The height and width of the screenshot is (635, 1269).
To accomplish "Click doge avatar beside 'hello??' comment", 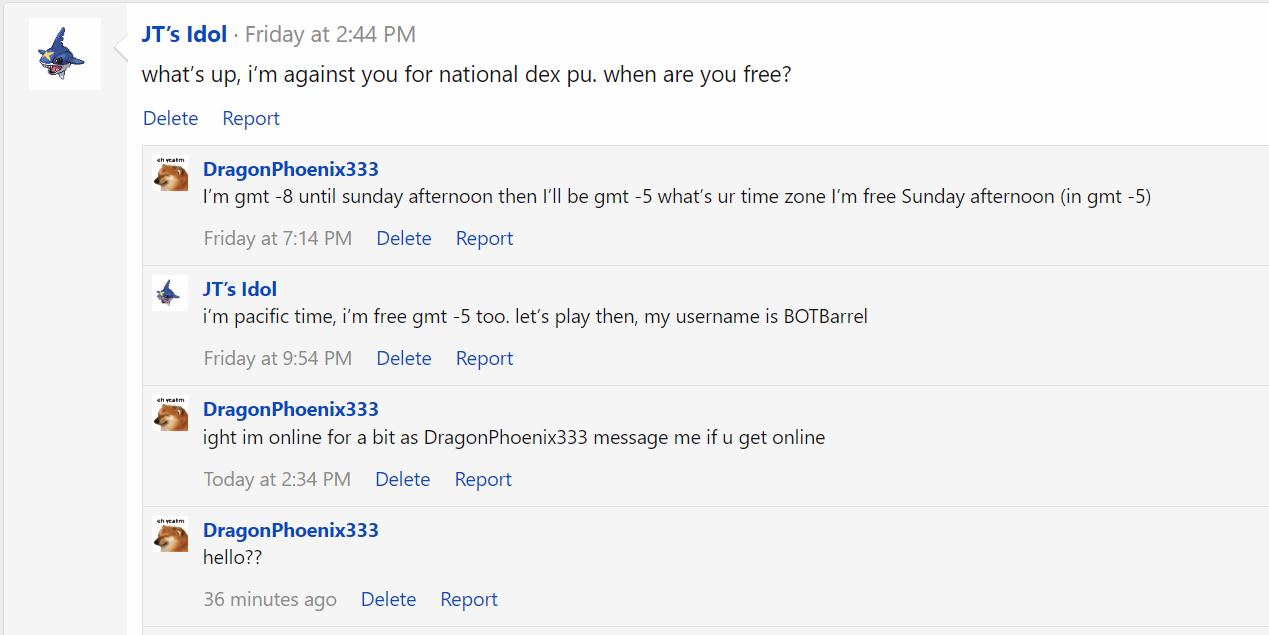I will click(x=170, y=534).
